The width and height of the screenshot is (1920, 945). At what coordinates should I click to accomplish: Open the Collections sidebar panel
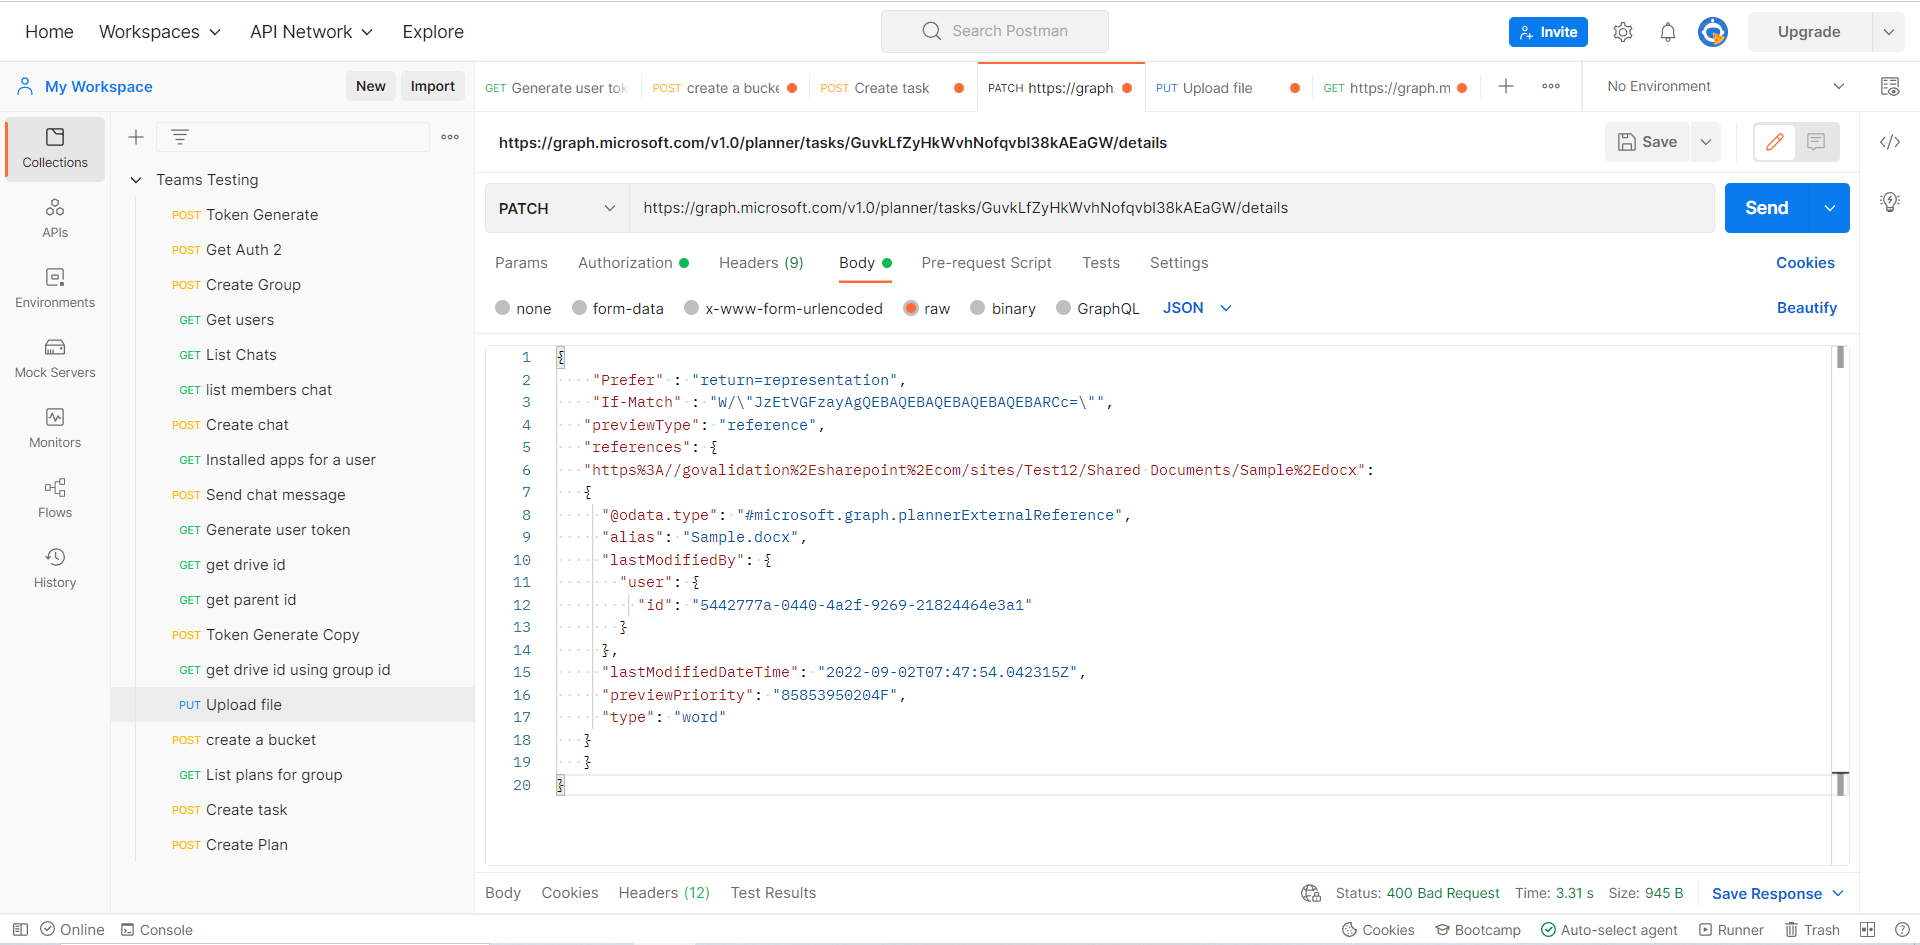coord(55,148)
